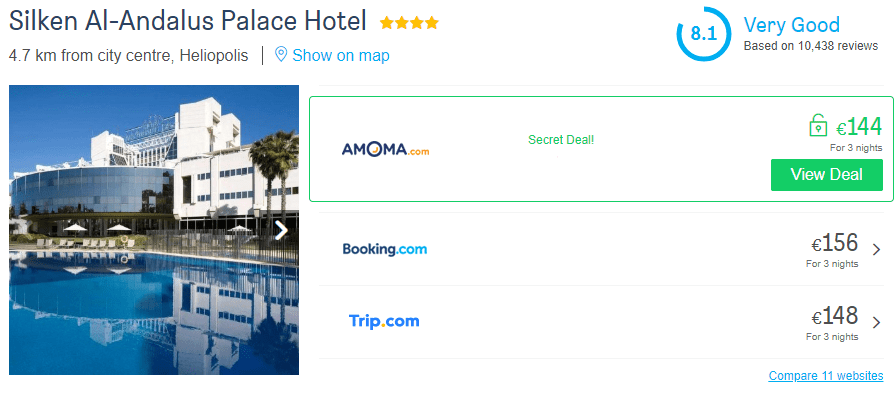The width and height of the screenshot is (896, 395).
Task: Click the Very Good rating label
Action: point(791,25)
